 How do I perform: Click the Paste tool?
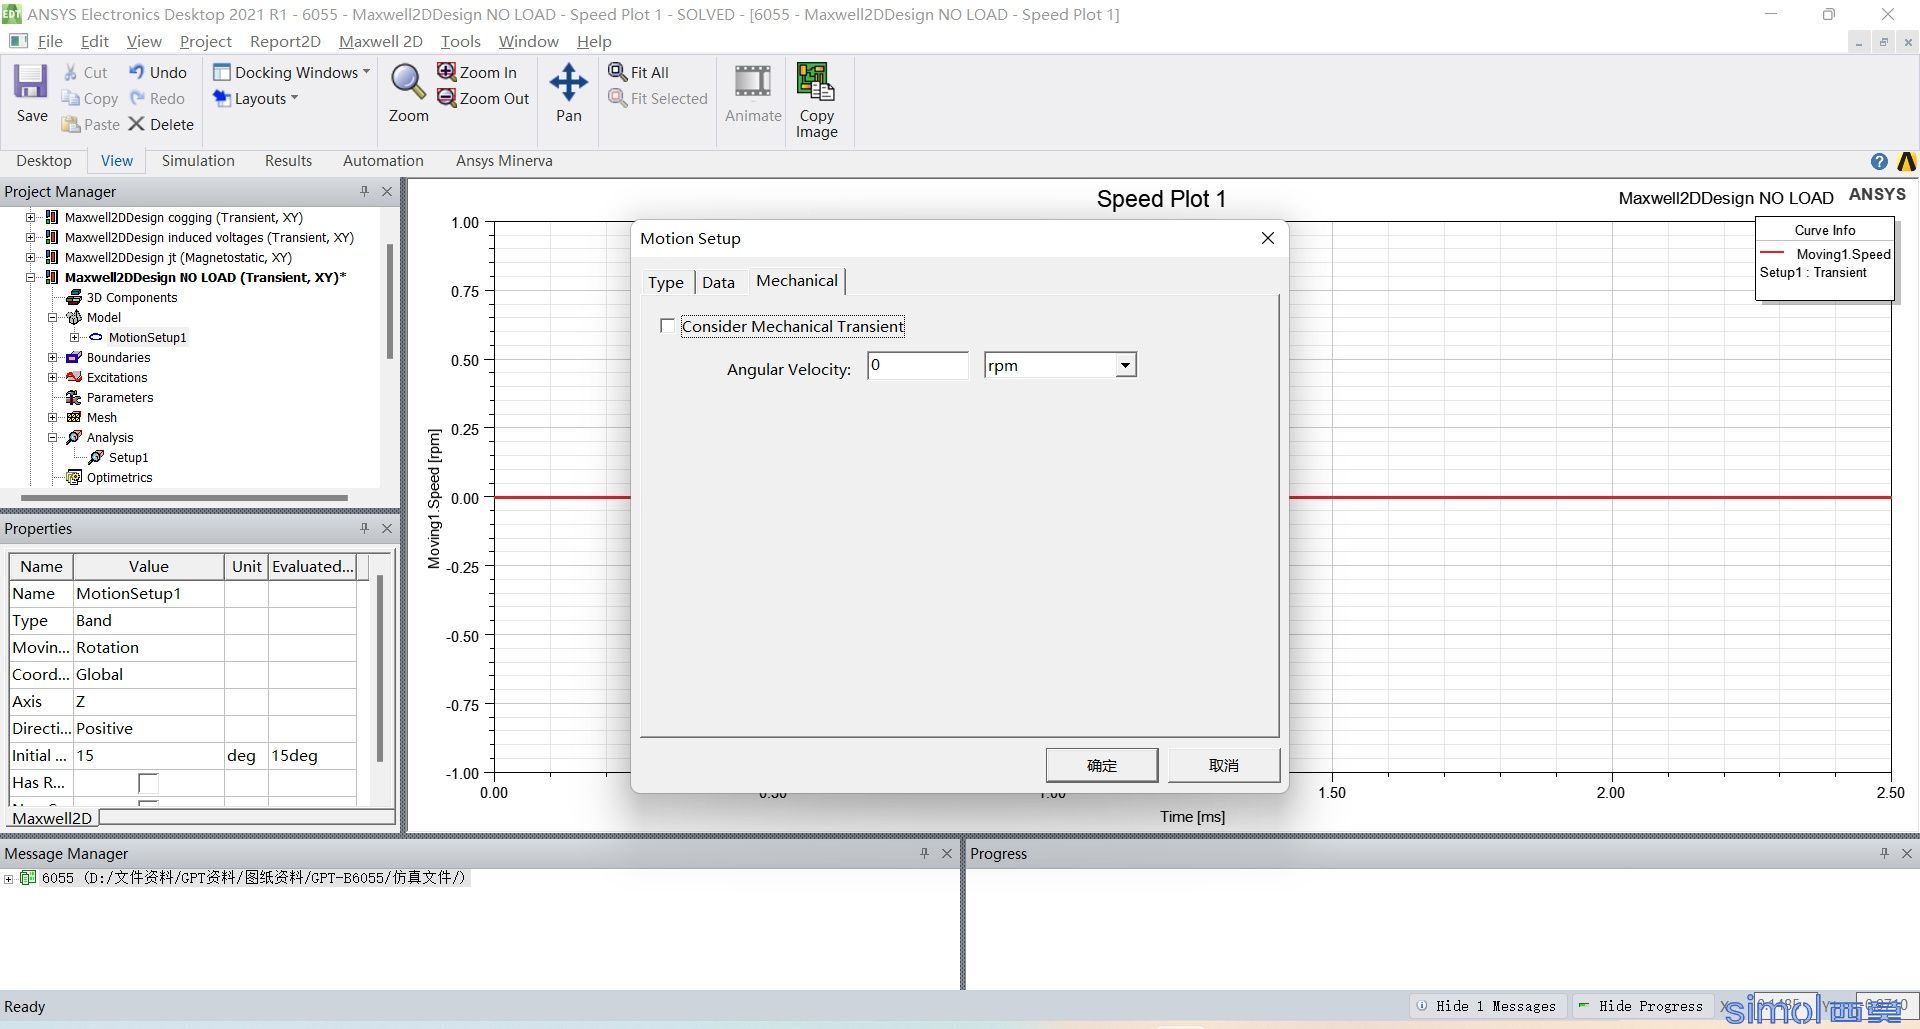tap(90, 124)
